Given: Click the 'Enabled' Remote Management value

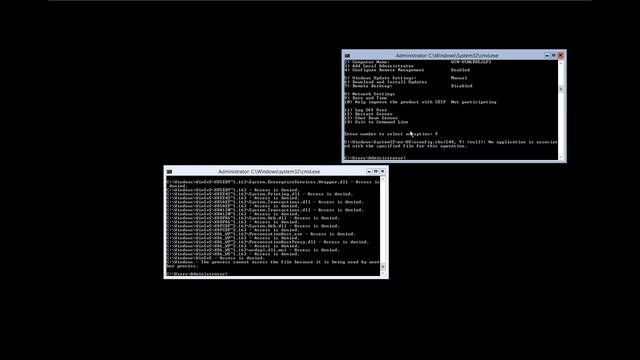Looking at the screenshot, I should (x=460, y=70).
